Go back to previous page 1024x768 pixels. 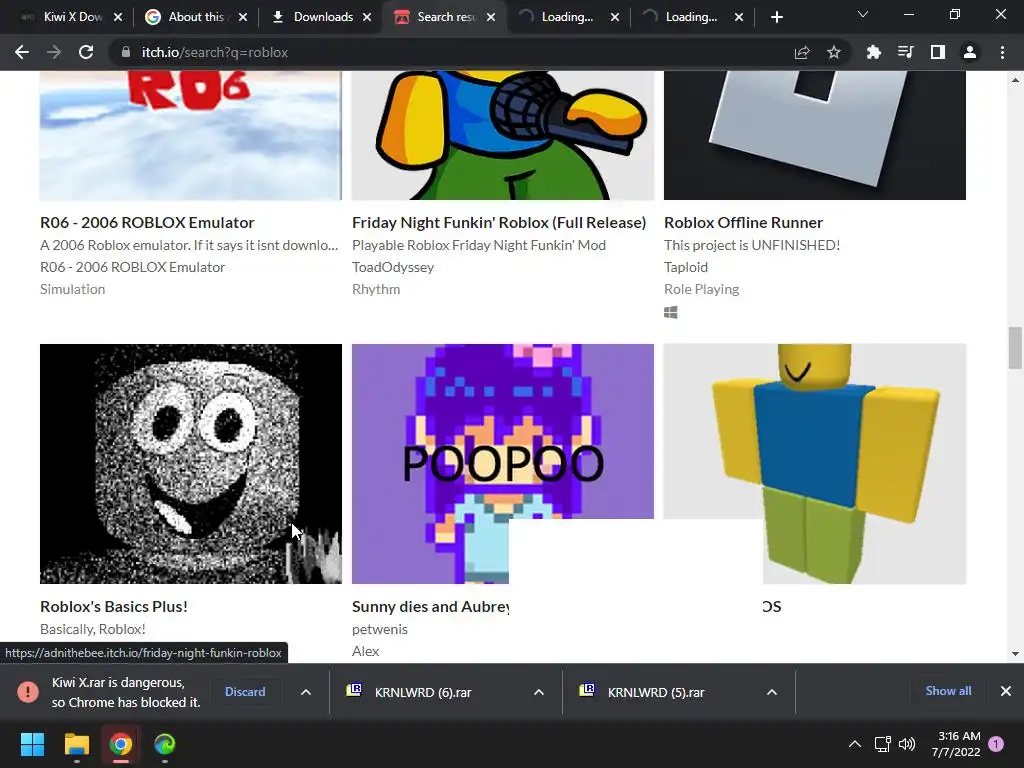(x=22, y=52)
